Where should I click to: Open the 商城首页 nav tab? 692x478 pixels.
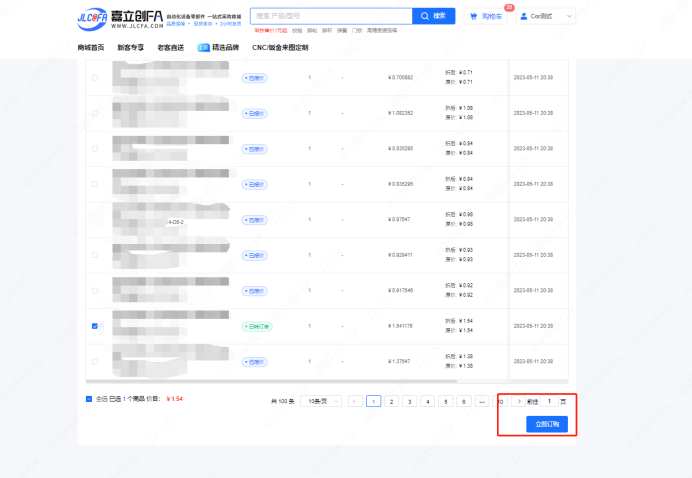(x=90, y=47)
